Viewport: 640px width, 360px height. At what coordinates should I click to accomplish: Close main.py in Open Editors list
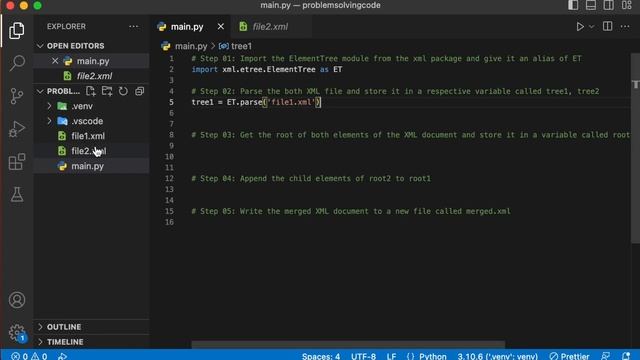(x=55, y=61)
